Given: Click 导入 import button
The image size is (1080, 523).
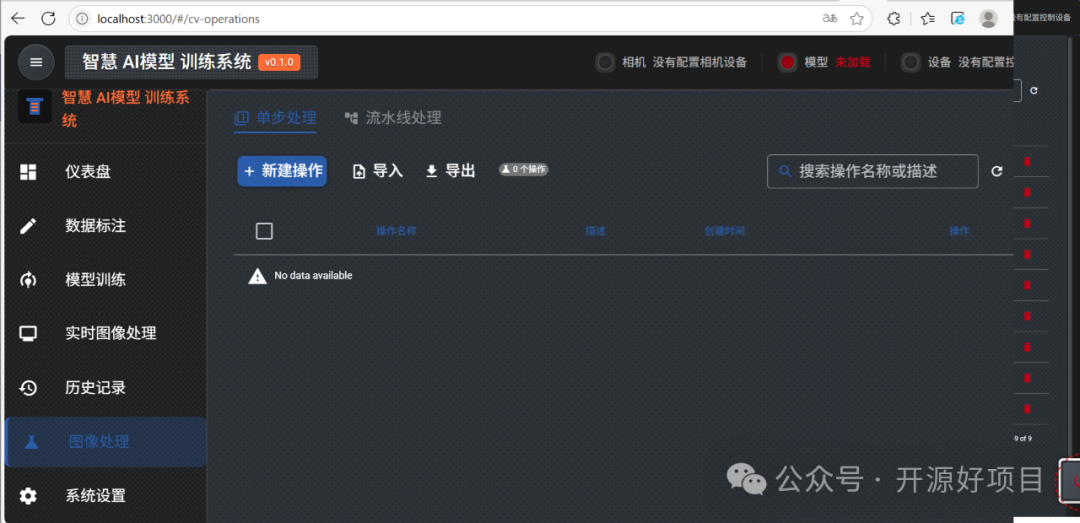Looking at the screenshot, I should (377, 171).
